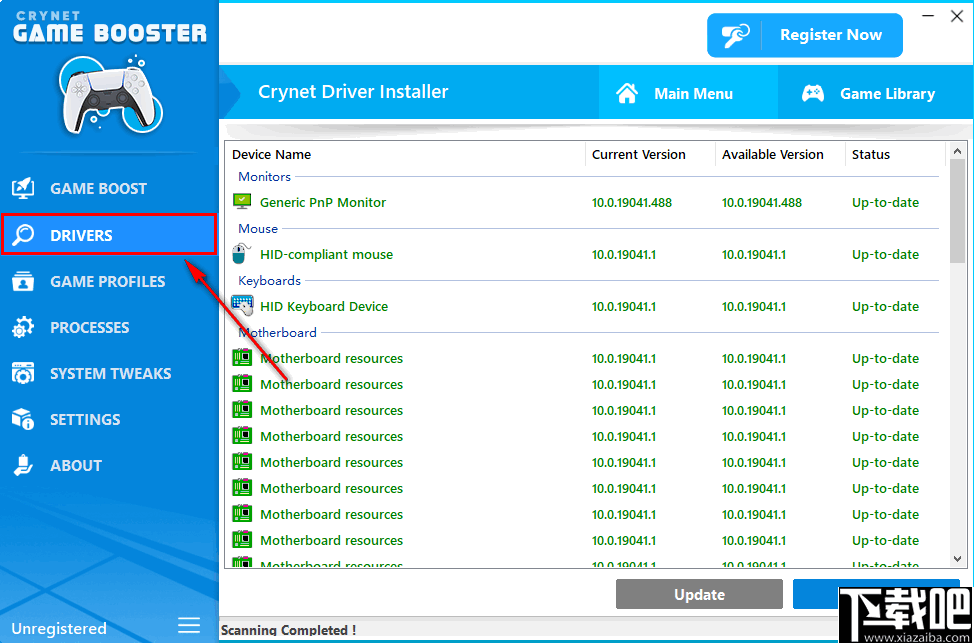Click the Register Now button
Image resolution: width=974 pixels, height=643 pixels.
click(x=804, y=35)
